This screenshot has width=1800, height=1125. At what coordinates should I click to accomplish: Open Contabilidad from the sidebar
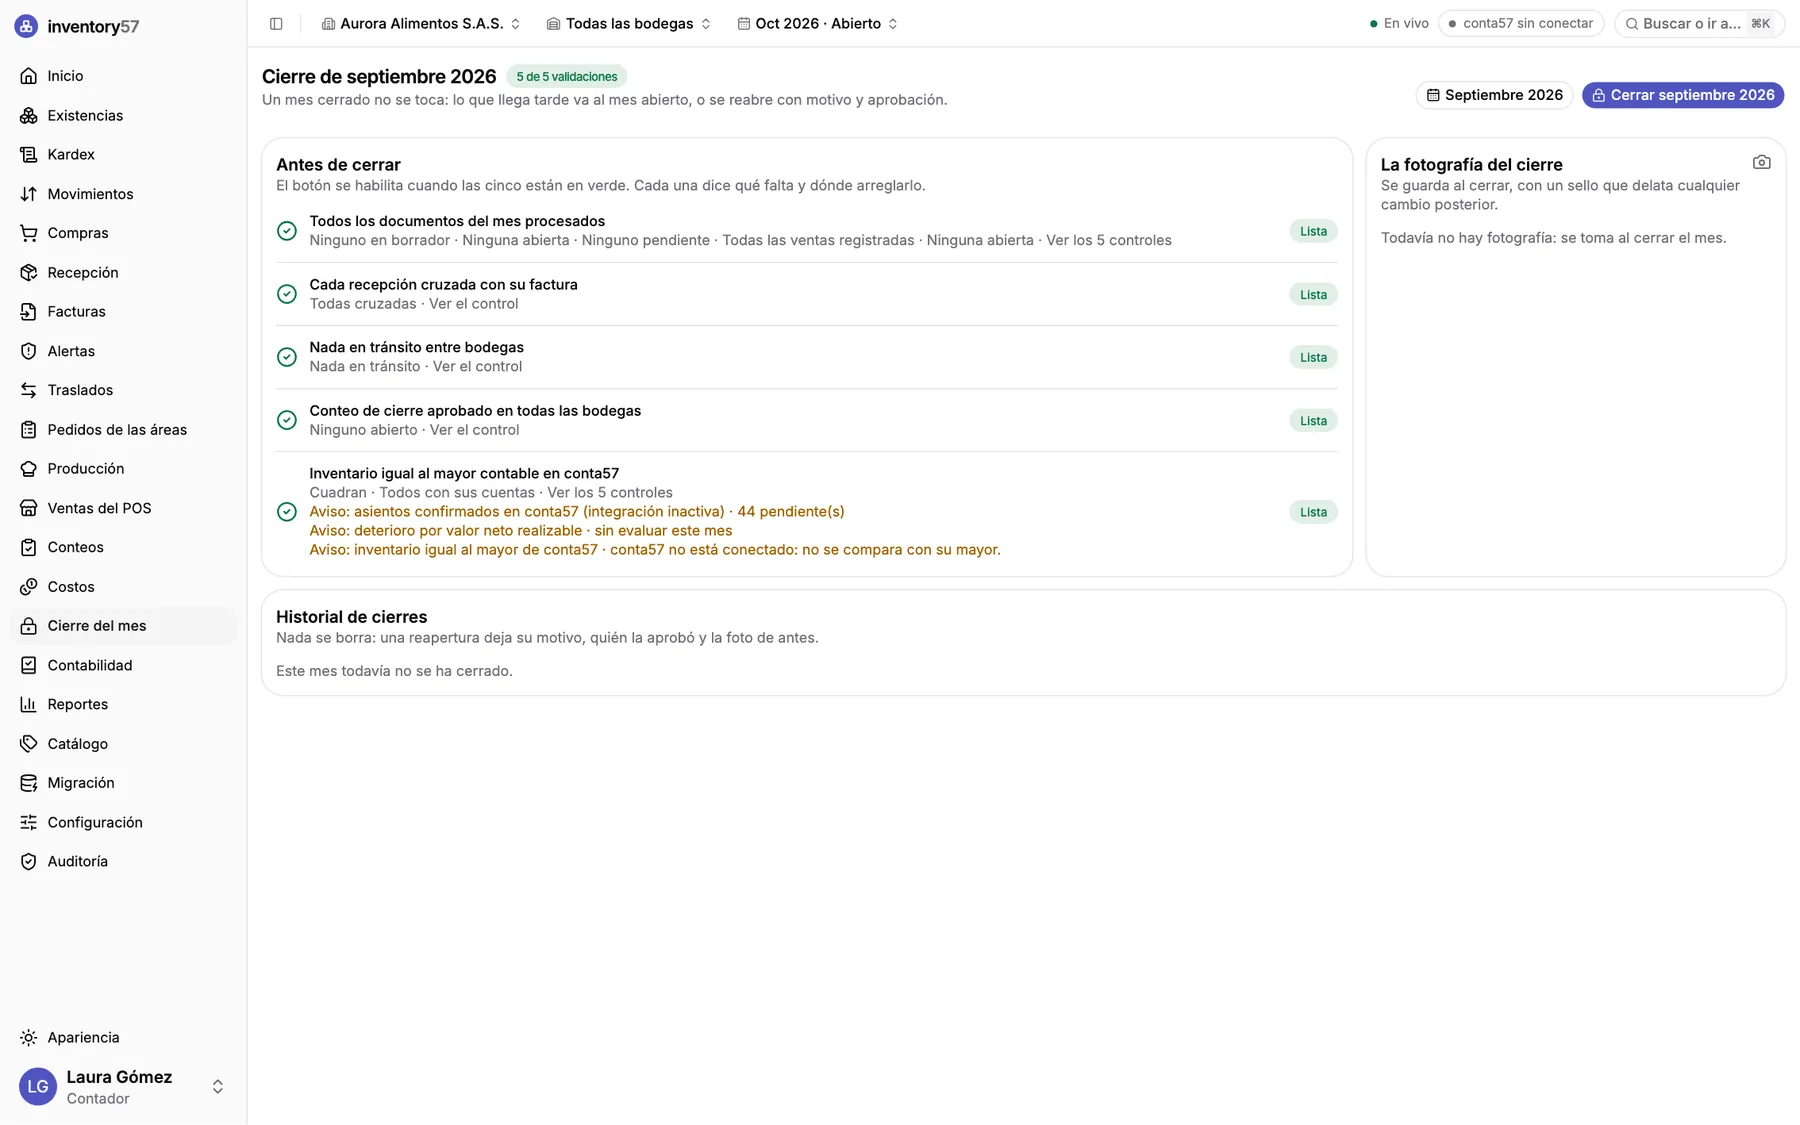tap(123, 666)
